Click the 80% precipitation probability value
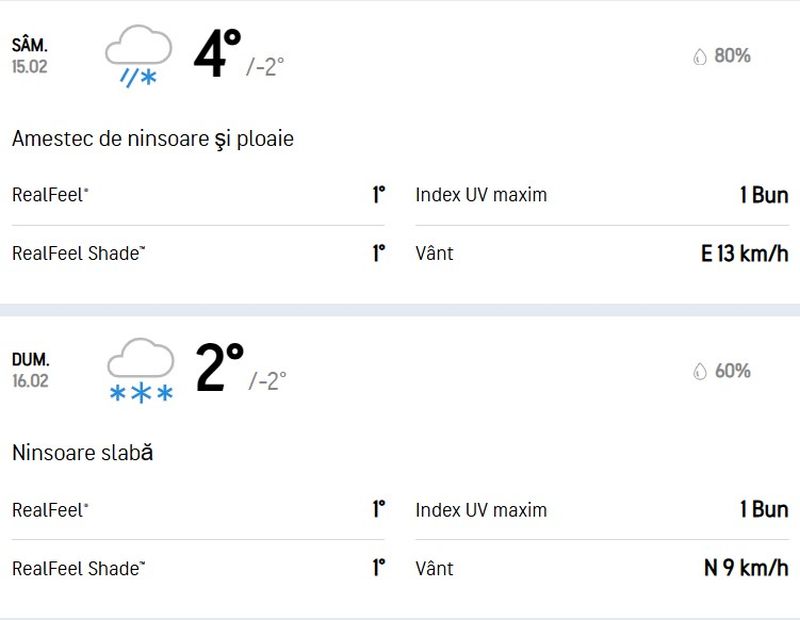800x620 pixels. point(732,56)
